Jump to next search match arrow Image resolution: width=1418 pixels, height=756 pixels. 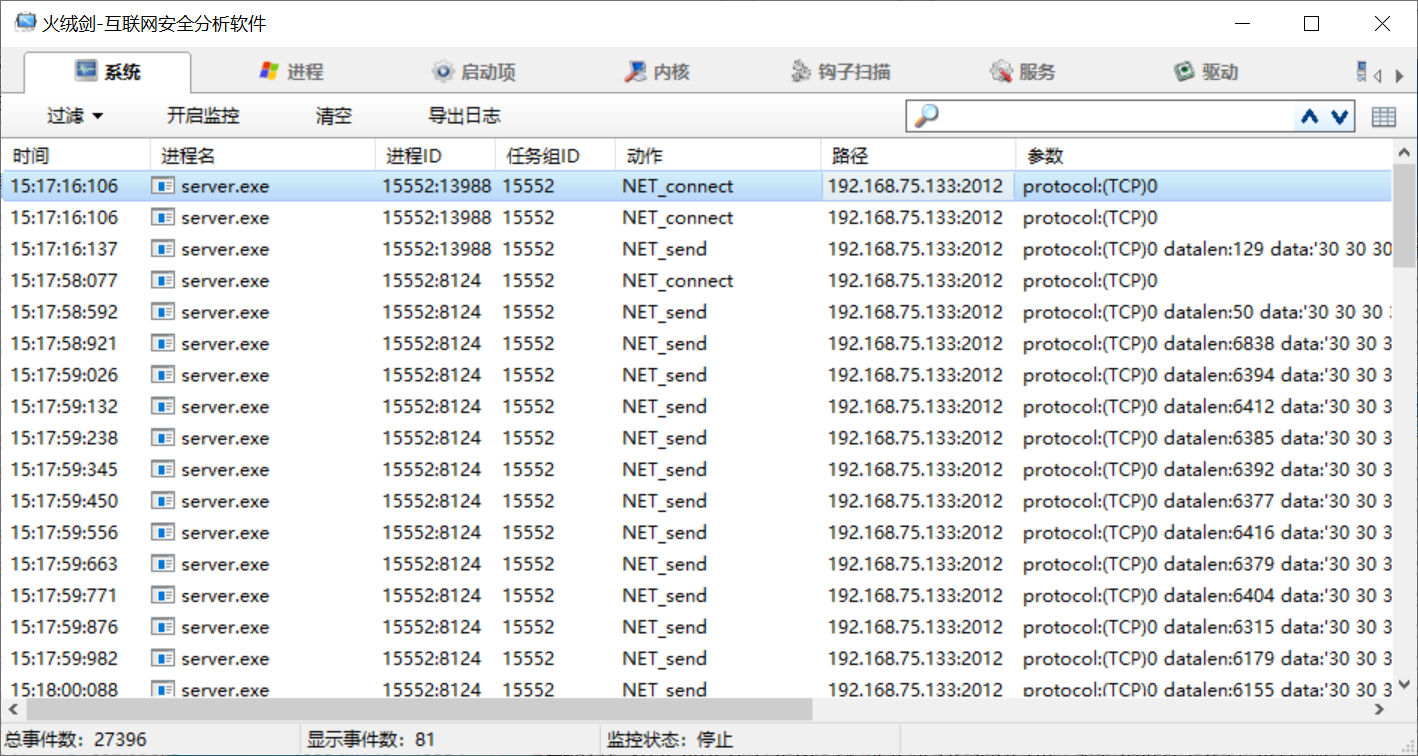click(1340, 117)
